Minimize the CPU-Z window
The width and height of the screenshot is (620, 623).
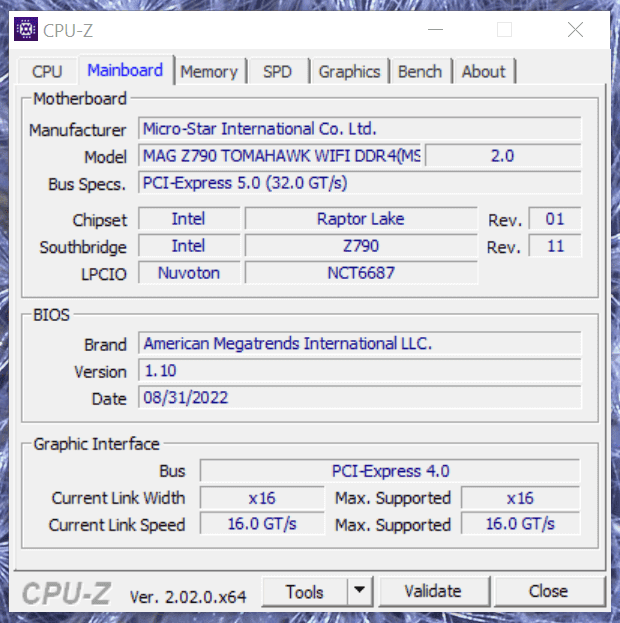click(x=432, y=30)
